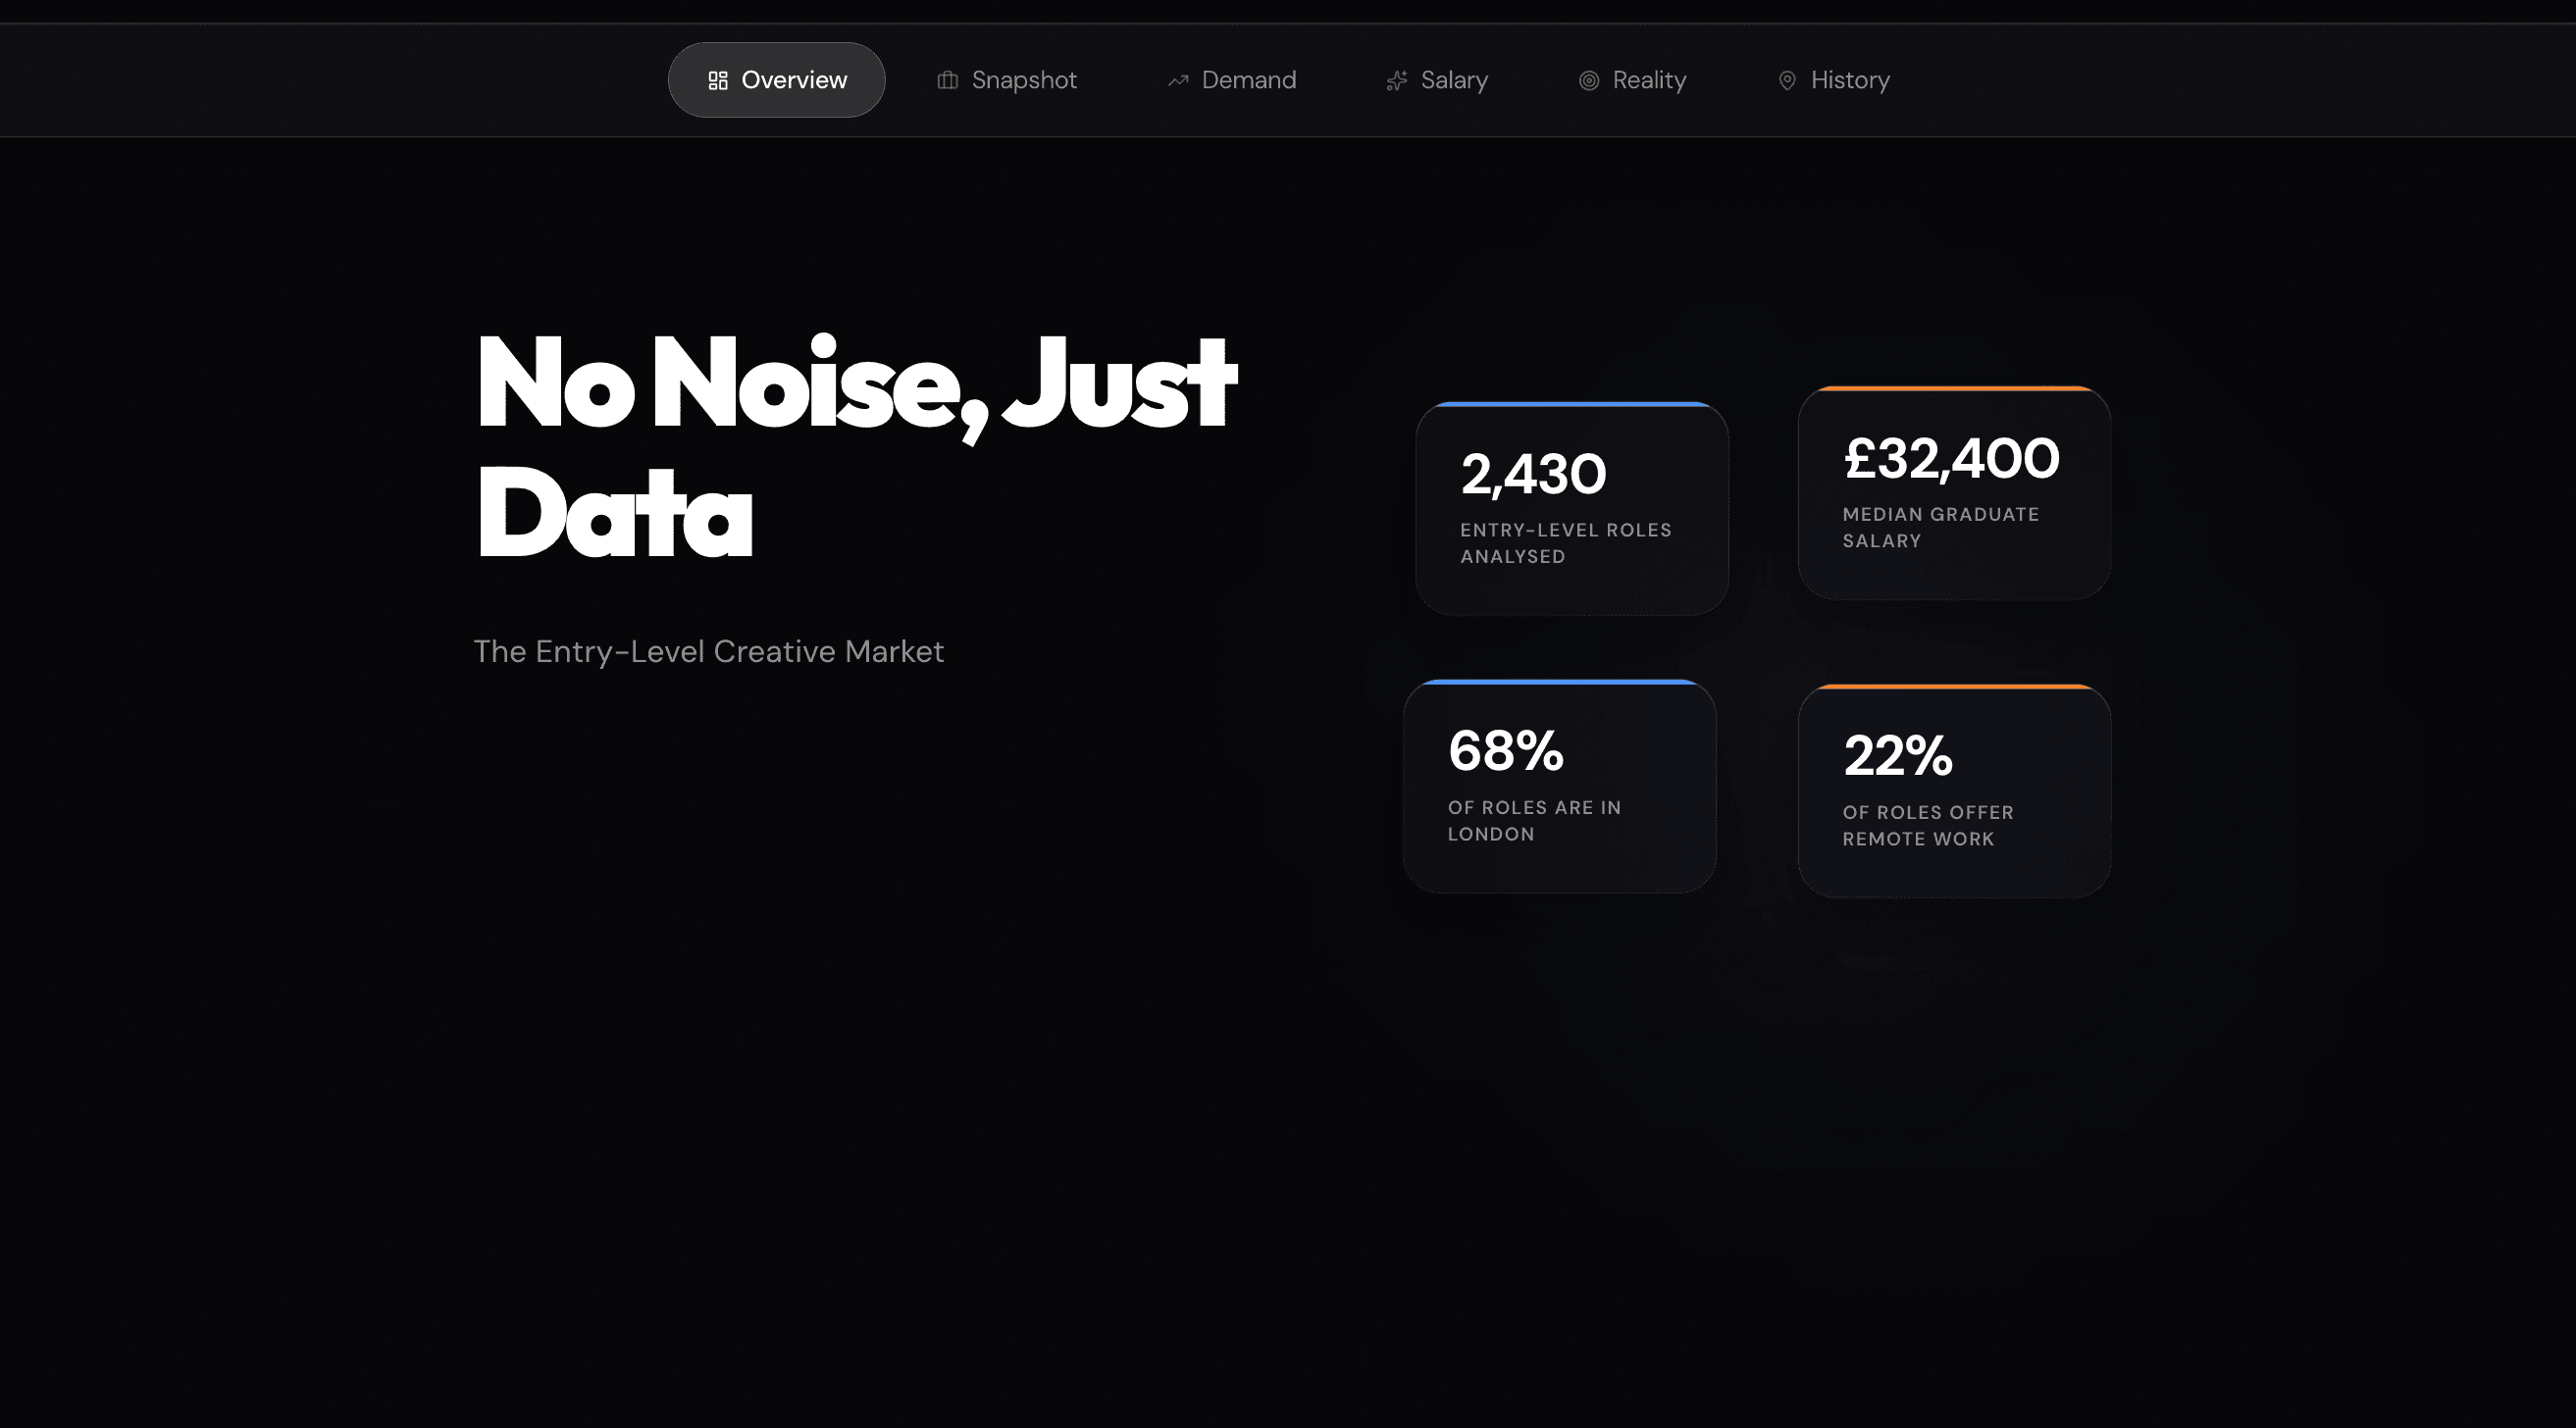Image resolution: width=2576 pixels, height=1428 pixels.
Task: Click the 68% roles in London card
Action: [1560, 786]
